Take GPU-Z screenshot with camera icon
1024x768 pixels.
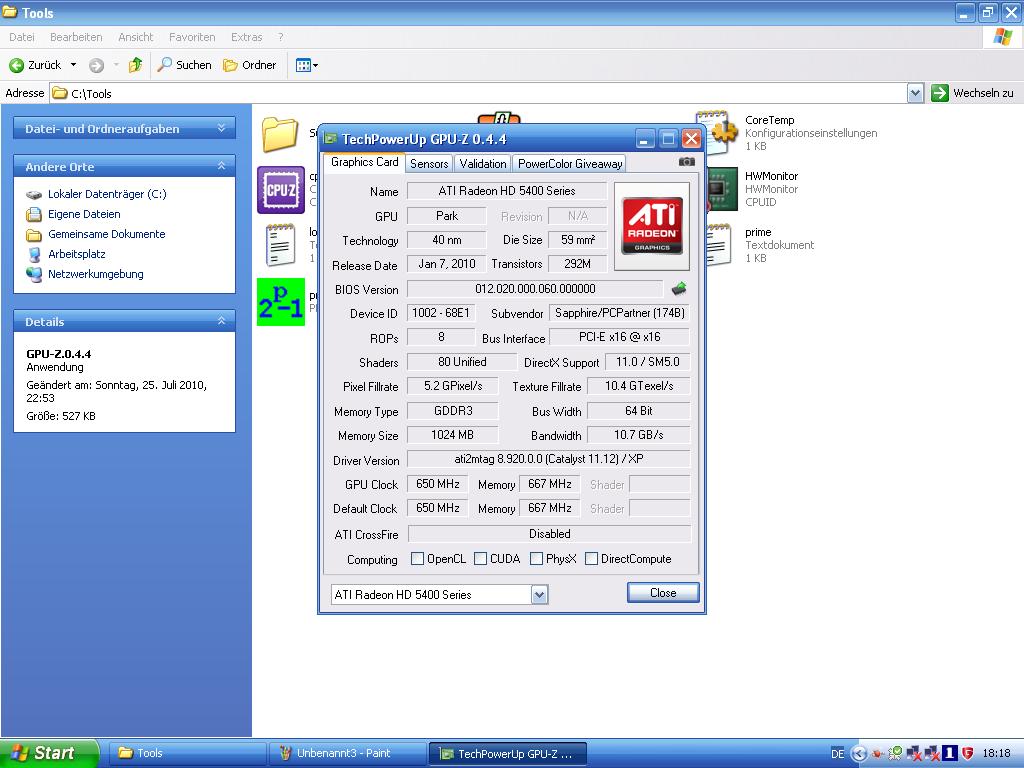click(x=686, y=161)
